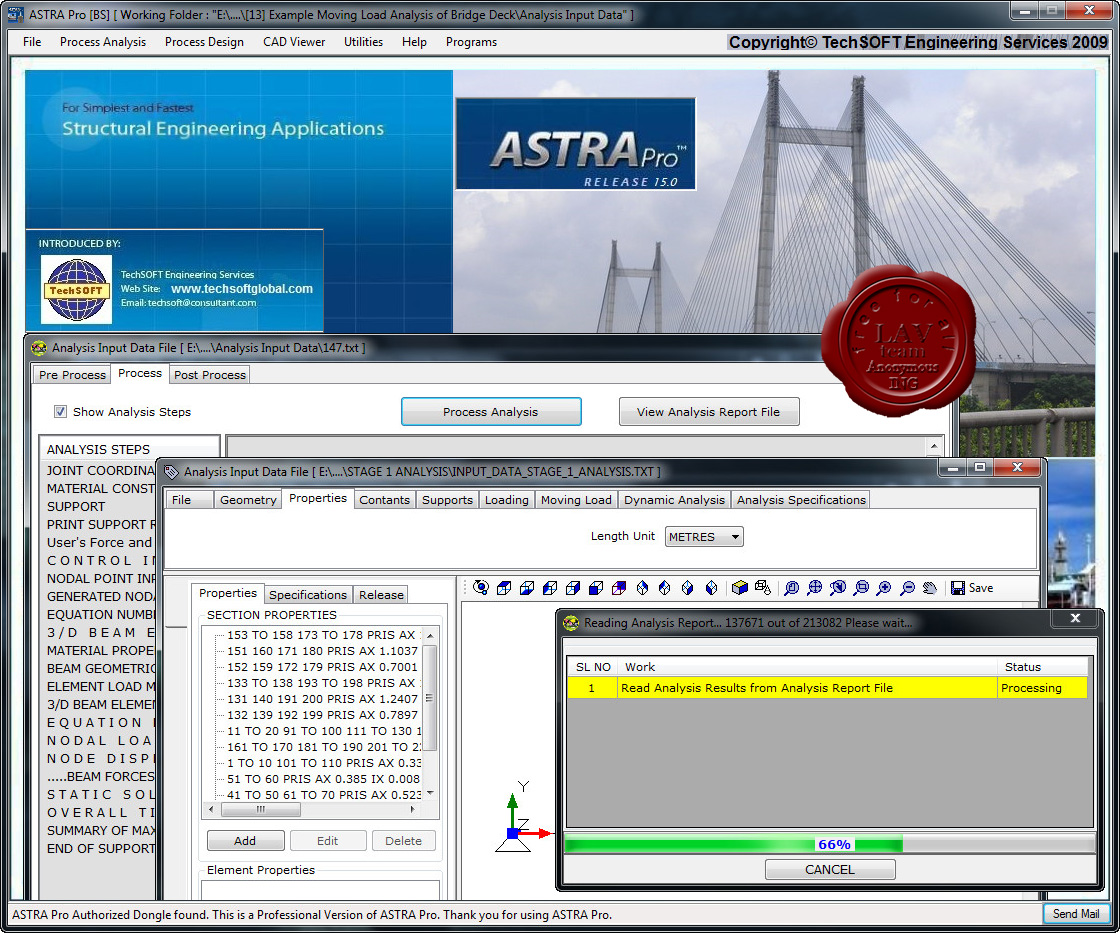1120x933 pixels.
Task: Open the CAD Viewer menu
Action: click(294, 42)
